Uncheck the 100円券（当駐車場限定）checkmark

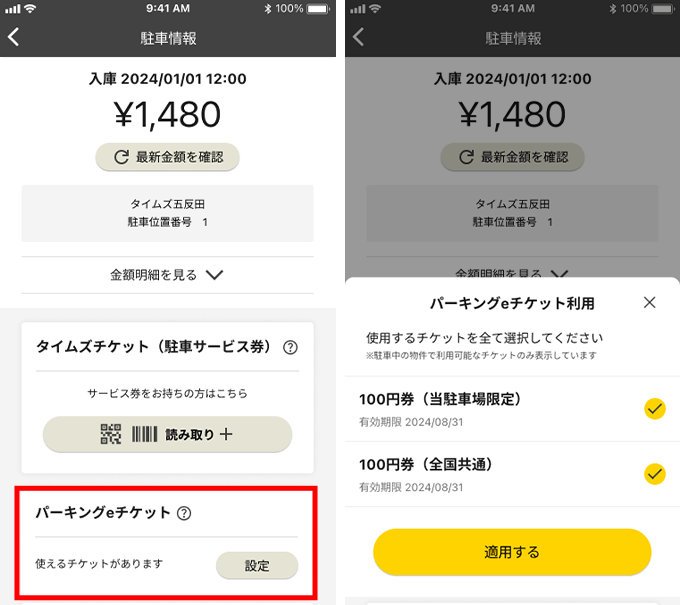[654, 409]
